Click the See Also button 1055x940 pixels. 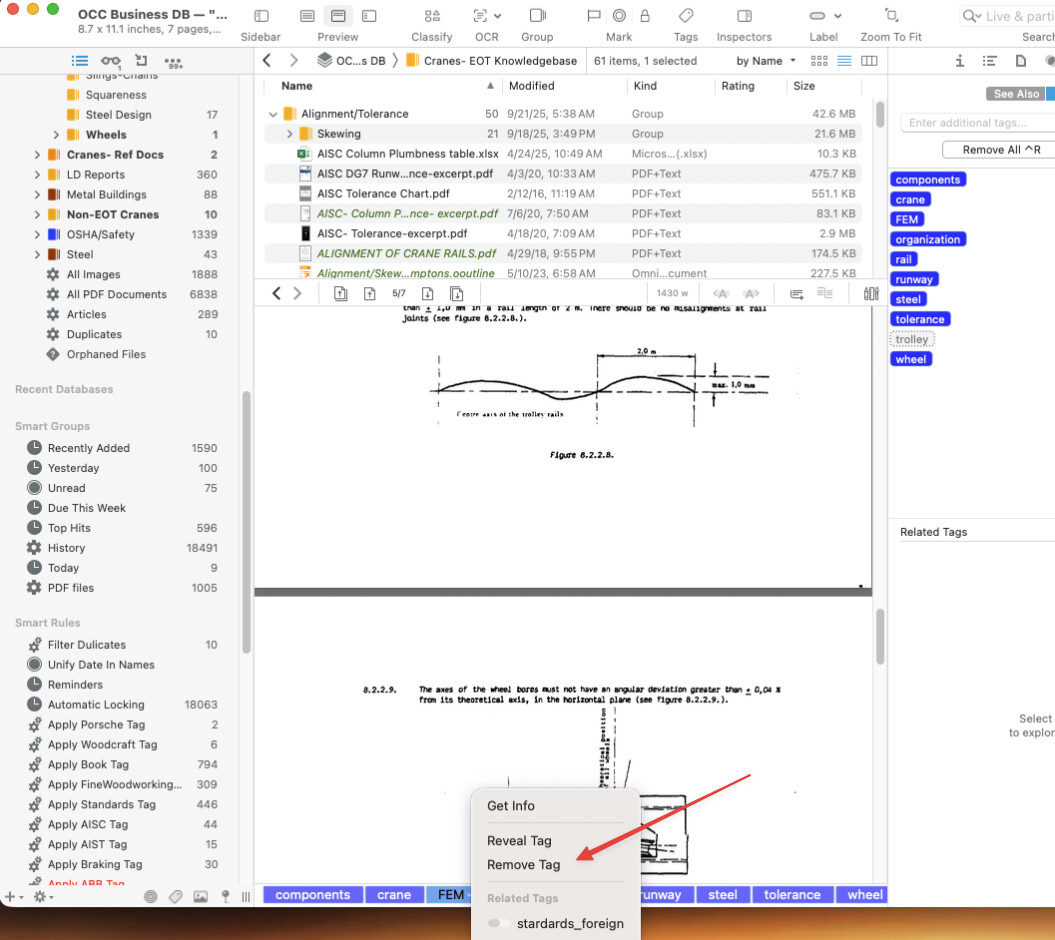click(1015, 94)
